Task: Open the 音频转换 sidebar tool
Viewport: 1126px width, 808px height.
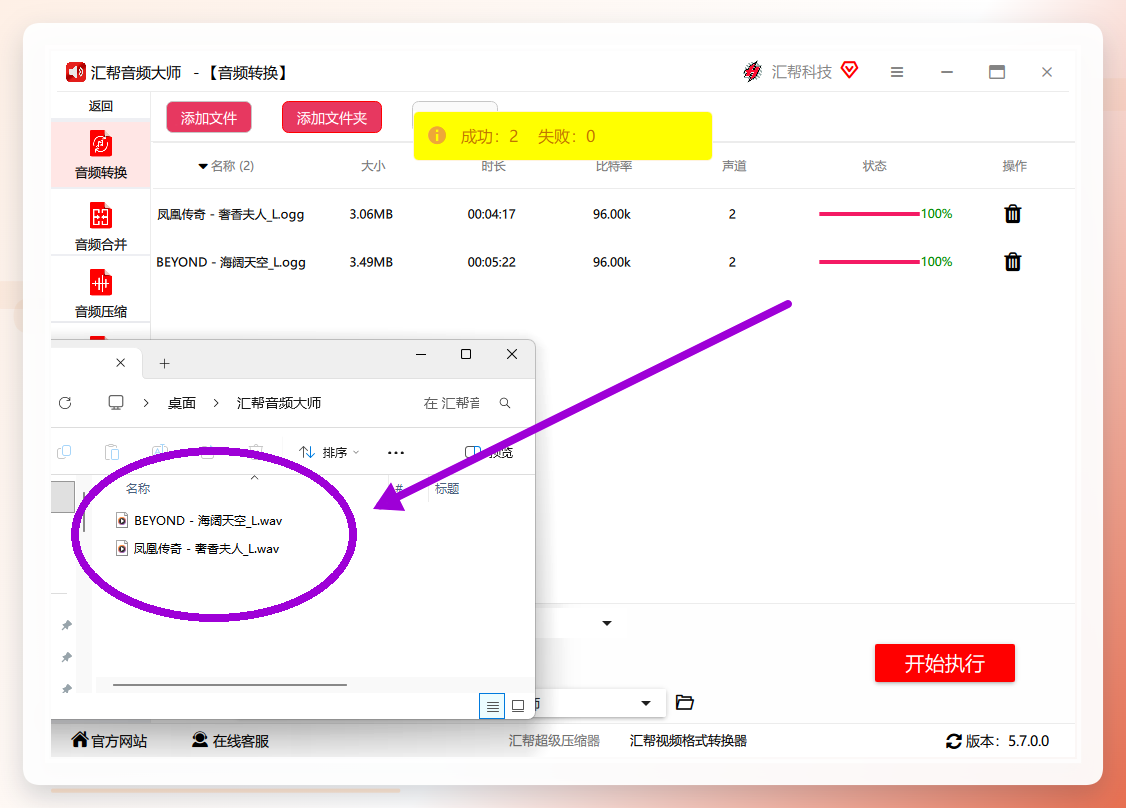Action: pyautogui.click(x=101, y=155)
